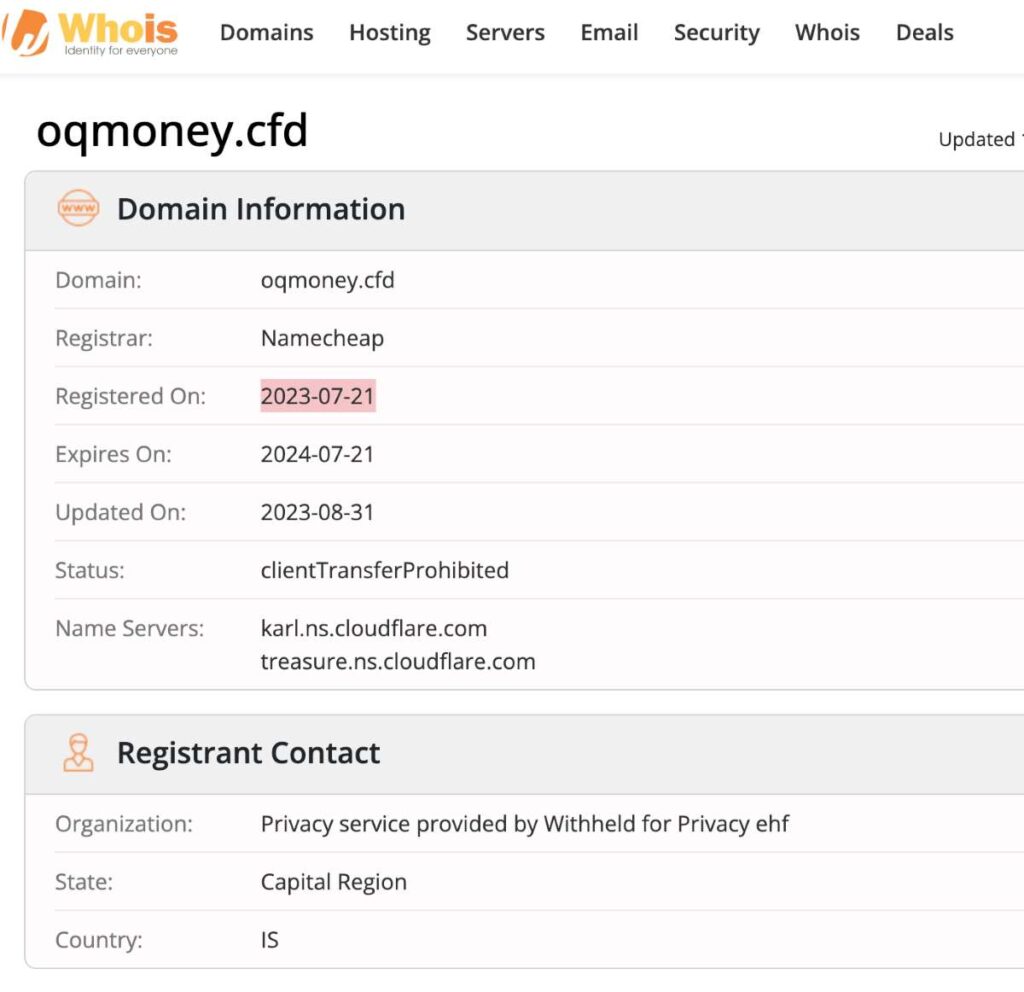
Task: Click the domain title oqmoney.cfd
Action: pos(171,130)
